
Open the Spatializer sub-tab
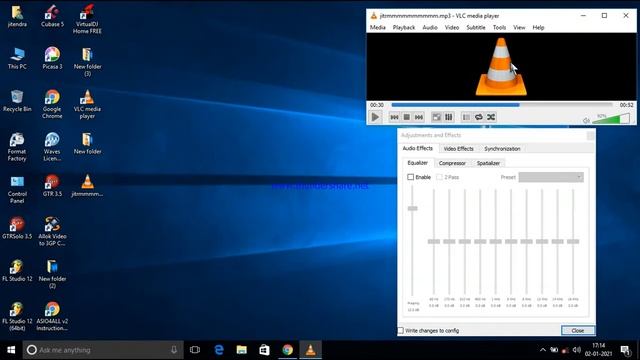[x=488, y=163]
